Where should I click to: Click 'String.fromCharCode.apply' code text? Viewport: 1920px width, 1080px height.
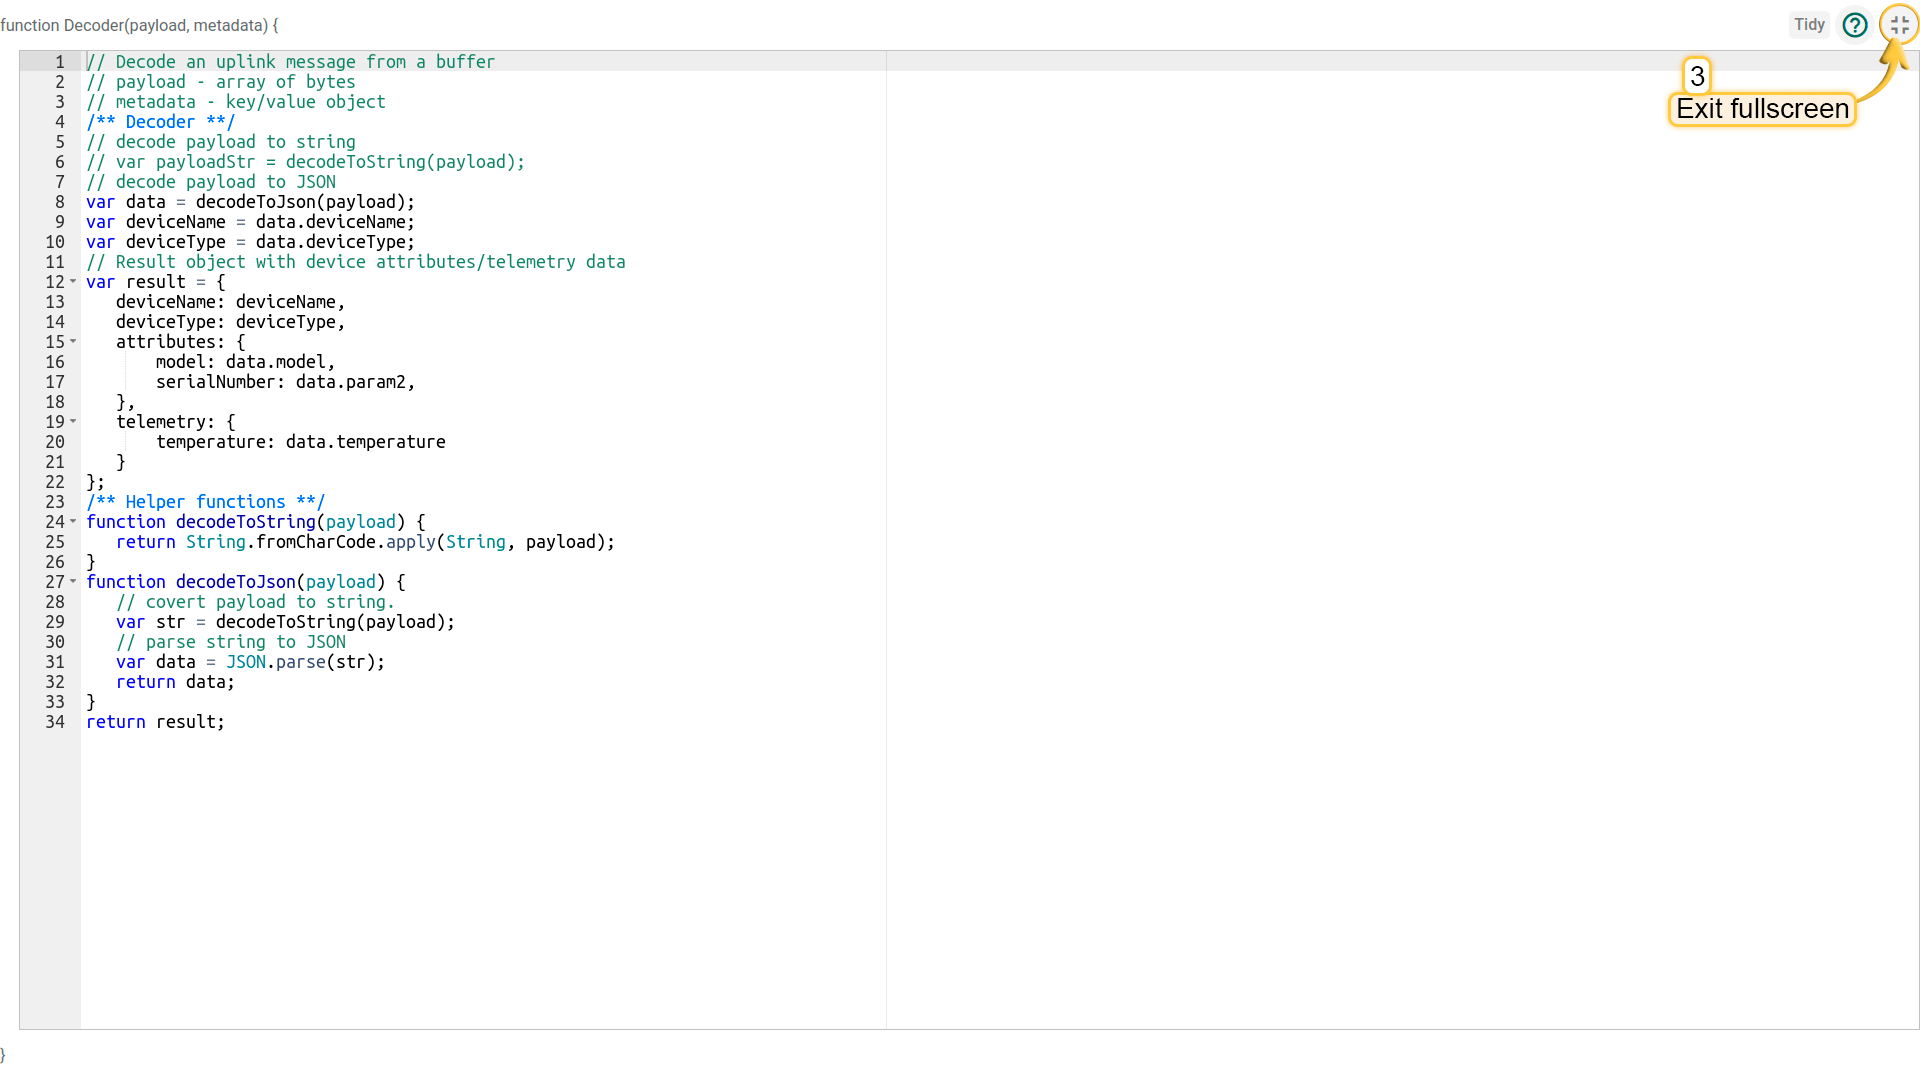tap(310, 542)
